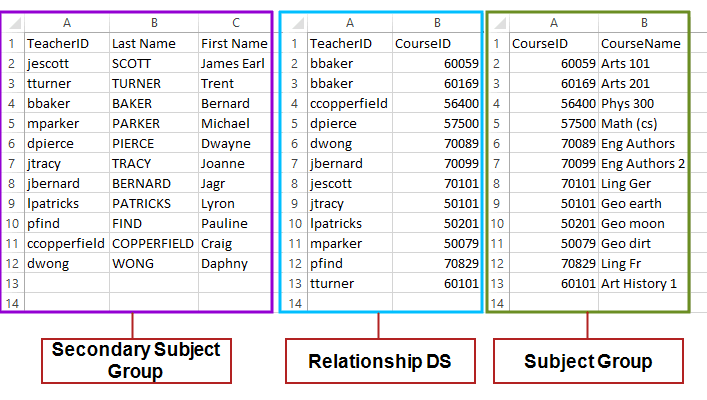Click 70829 beside Ling Fr

tap(554, 263)
